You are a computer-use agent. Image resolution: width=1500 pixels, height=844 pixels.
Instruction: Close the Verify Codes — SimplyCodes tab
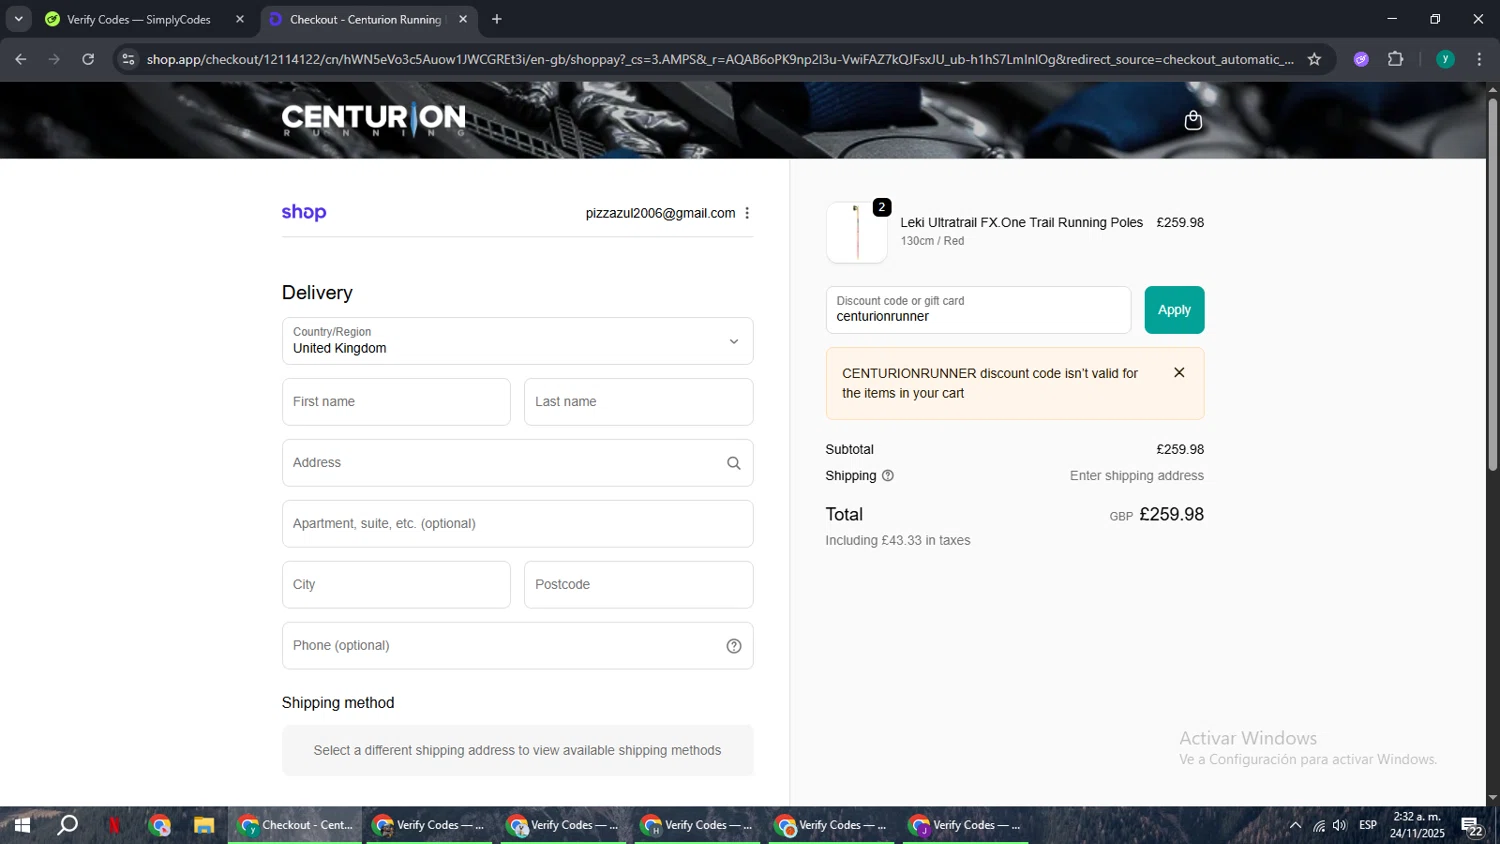coord(240,19)
